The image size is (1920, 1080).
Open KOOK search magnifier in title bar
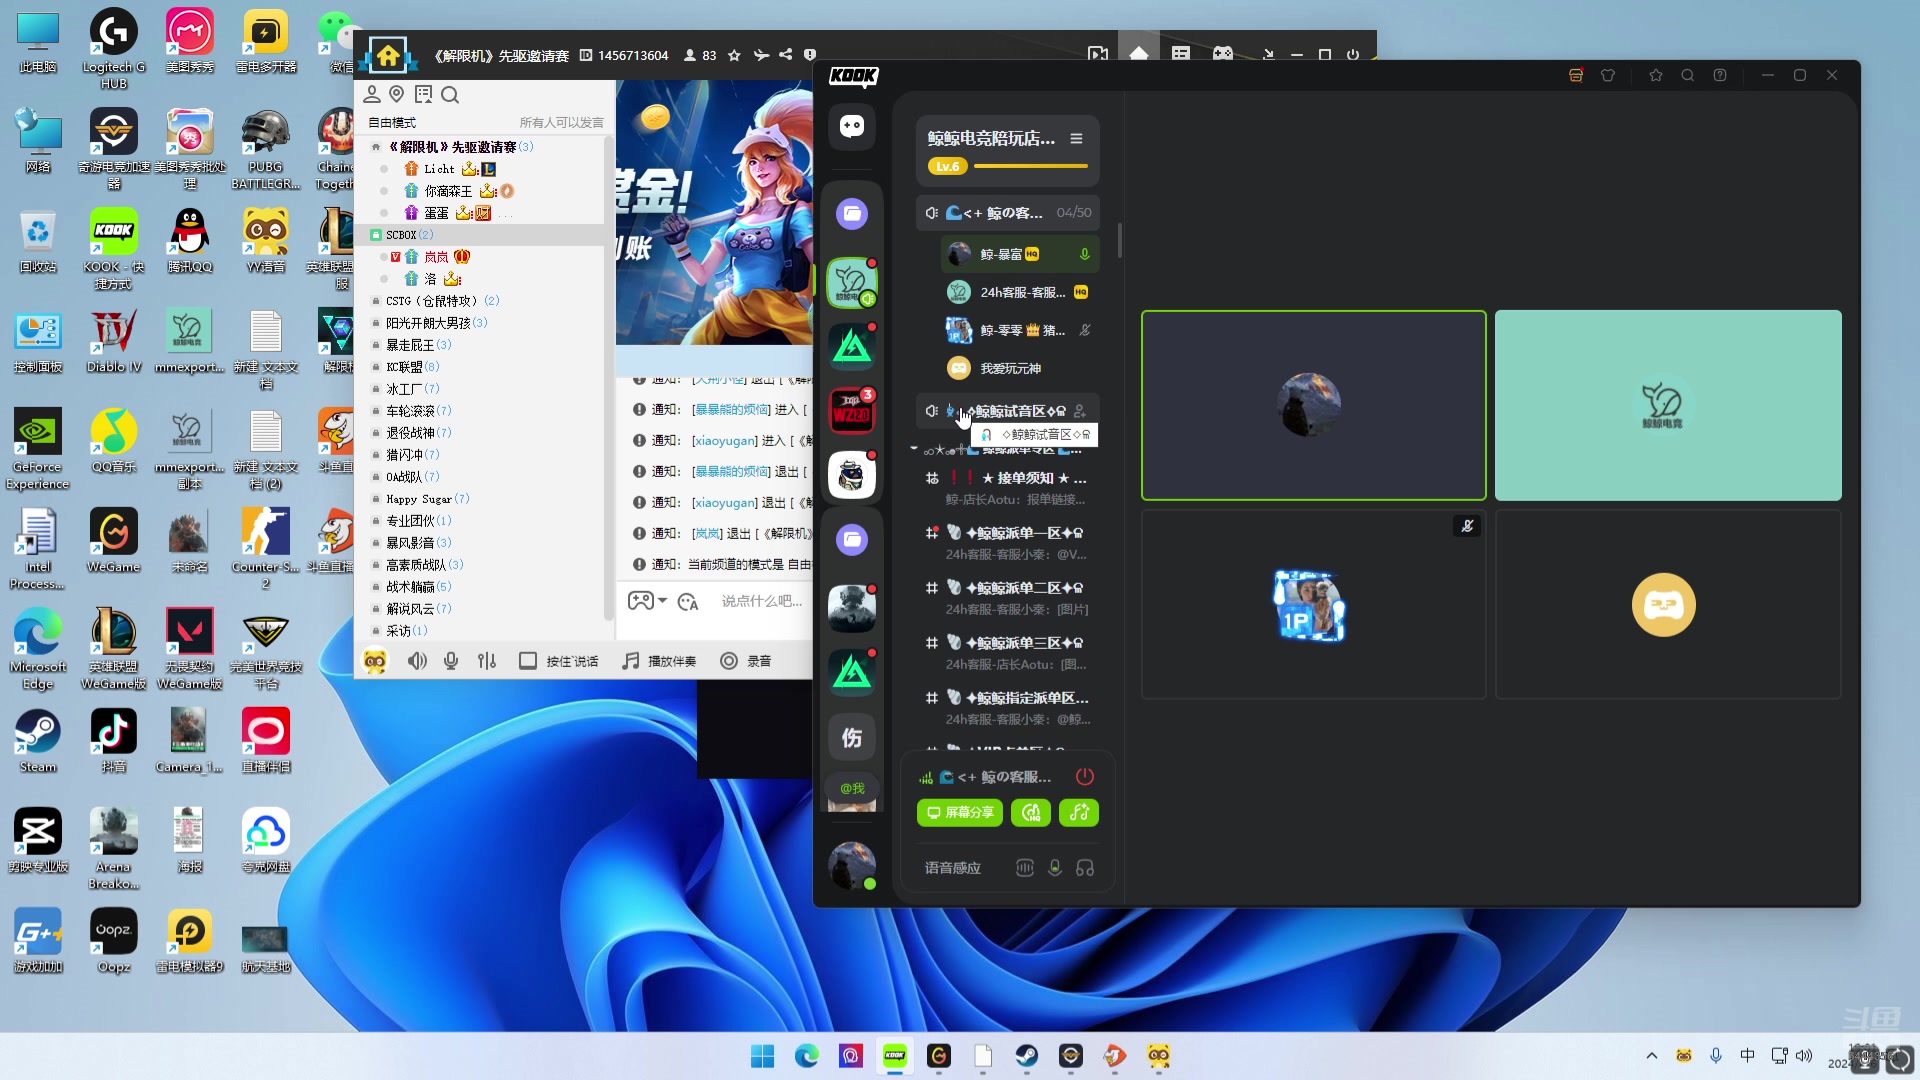[x=1688, y=76]
